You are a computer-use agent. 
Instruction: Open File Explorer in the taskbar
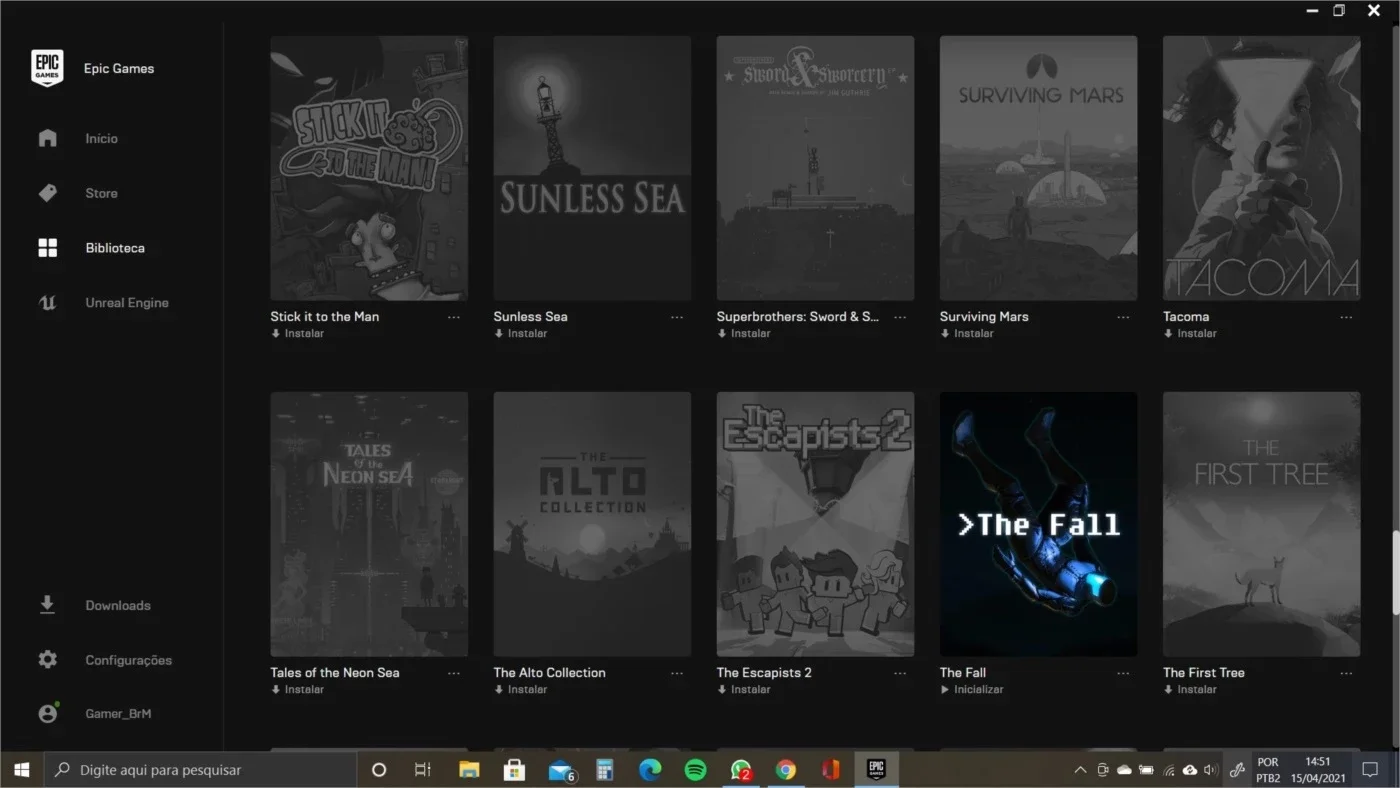[x=469, y=770]
